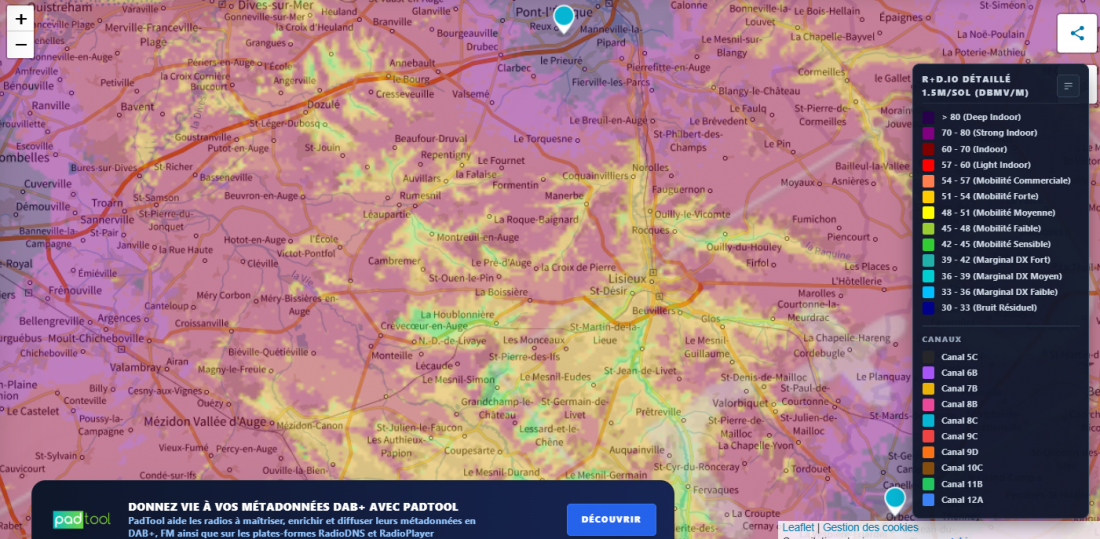The width and height of the screenshot is (1100, 539).
Task: Select Canal 6B in legend
Action: coord(951,373)
